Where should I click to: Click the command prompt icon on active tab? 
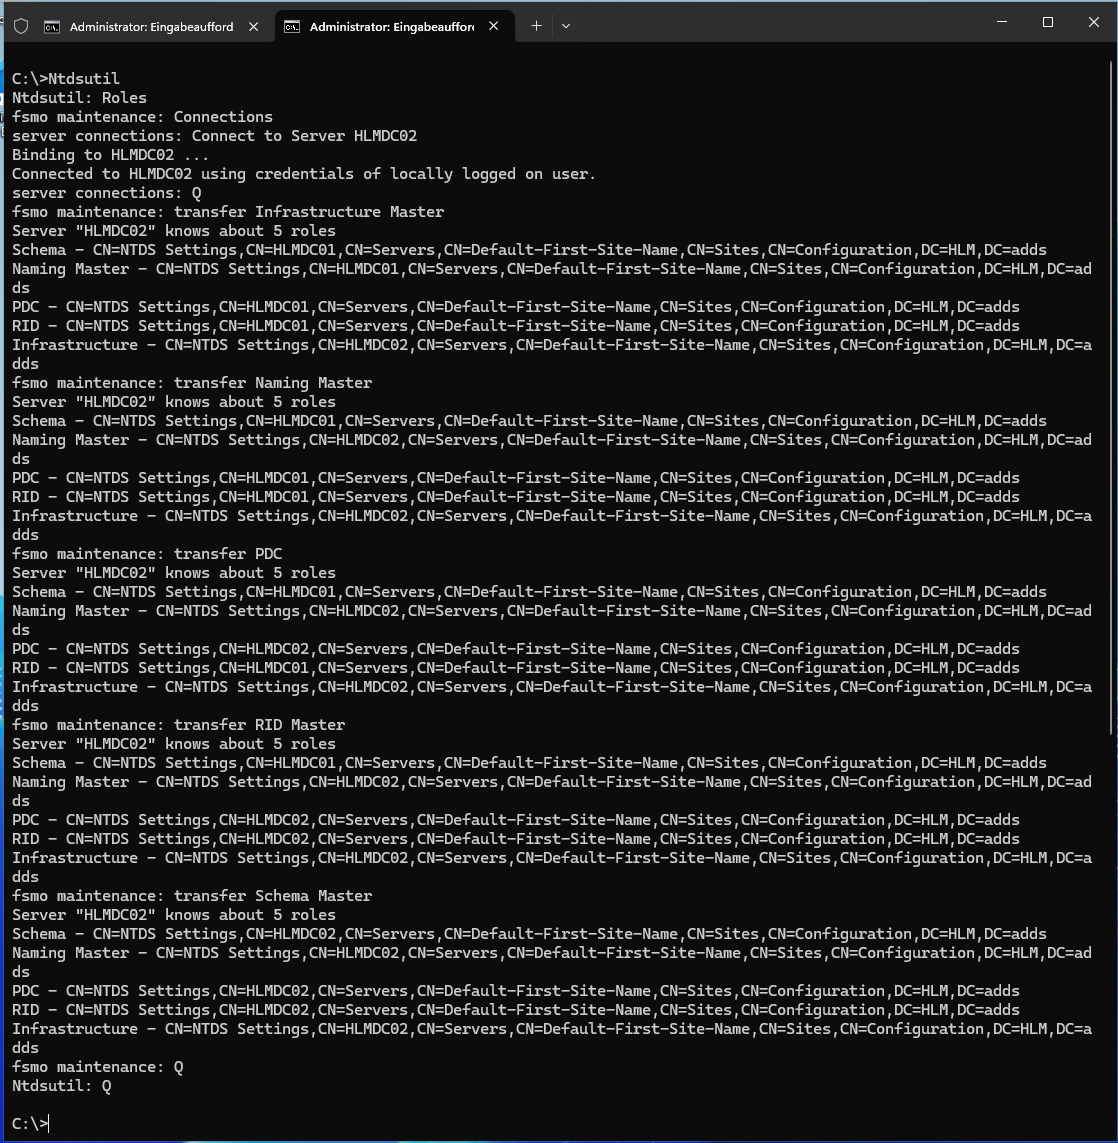pos(292,27)
